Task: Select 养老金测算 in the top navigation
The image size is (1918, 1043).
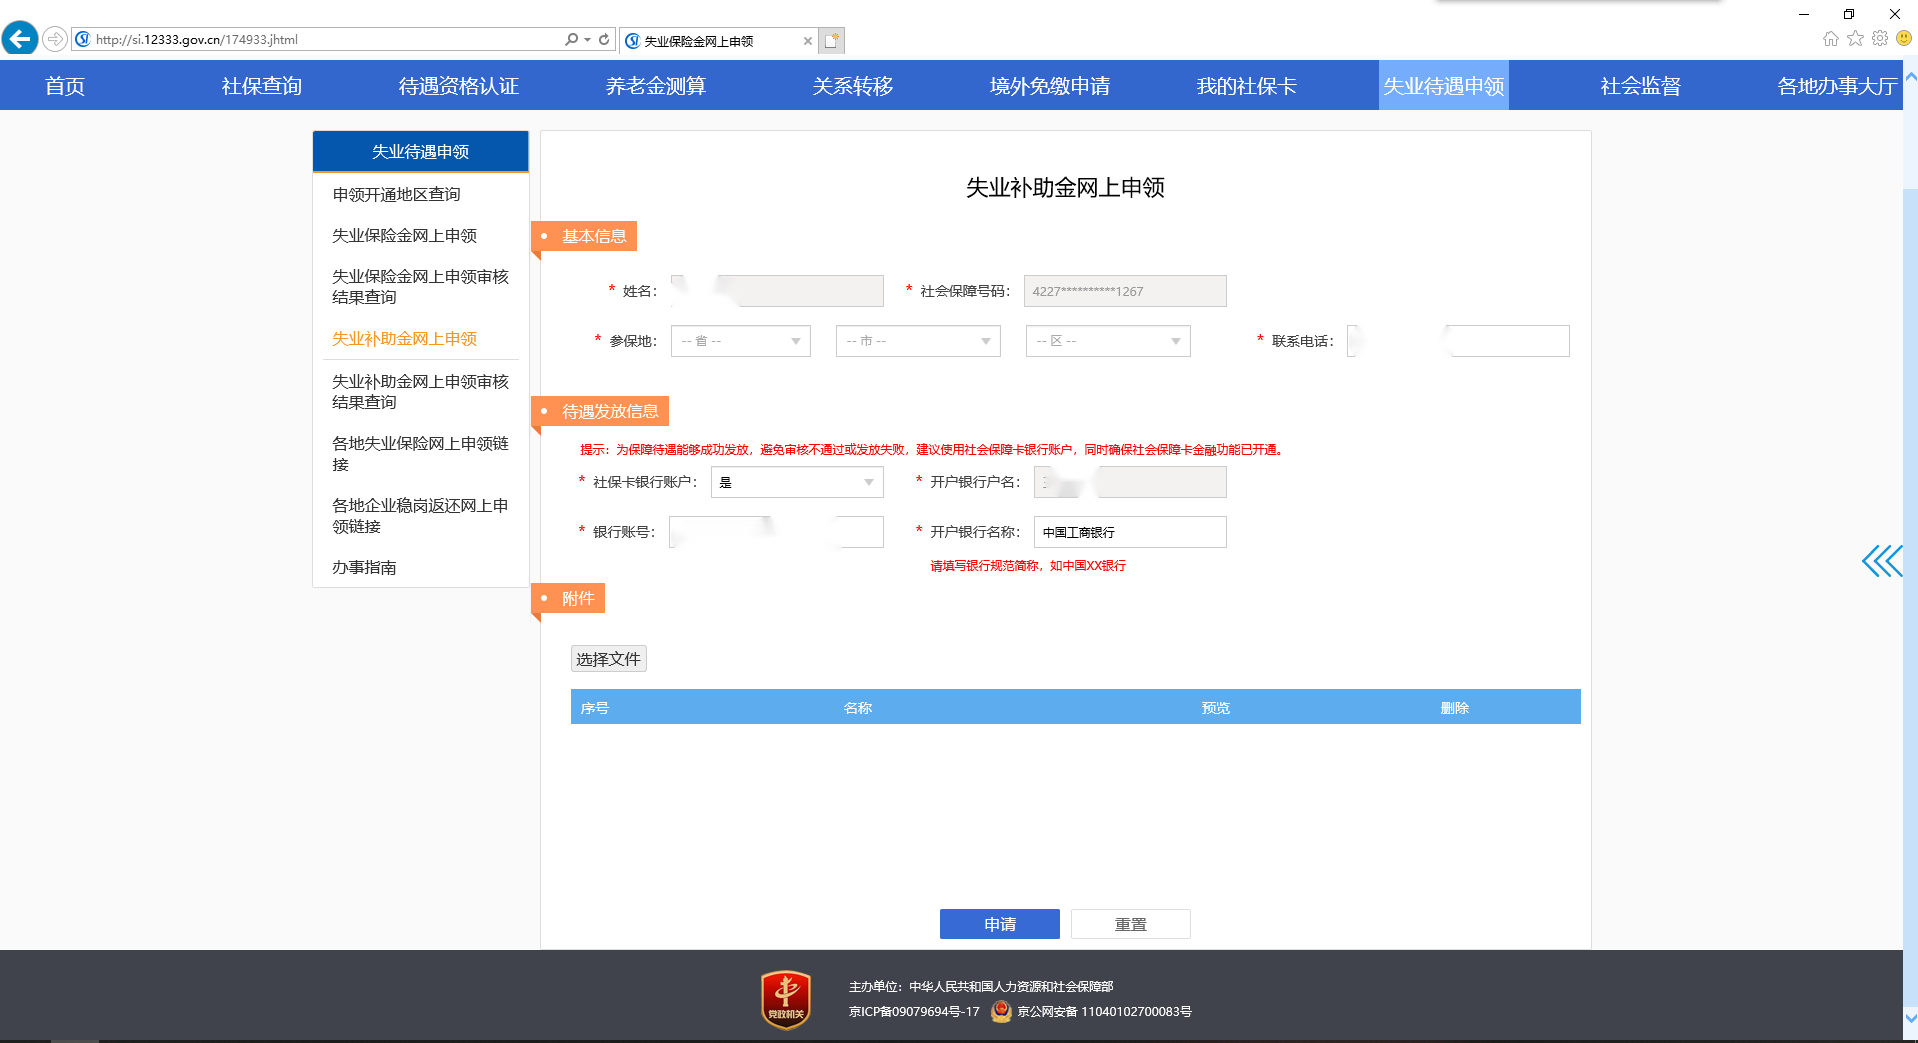Action: coord(655,86)
